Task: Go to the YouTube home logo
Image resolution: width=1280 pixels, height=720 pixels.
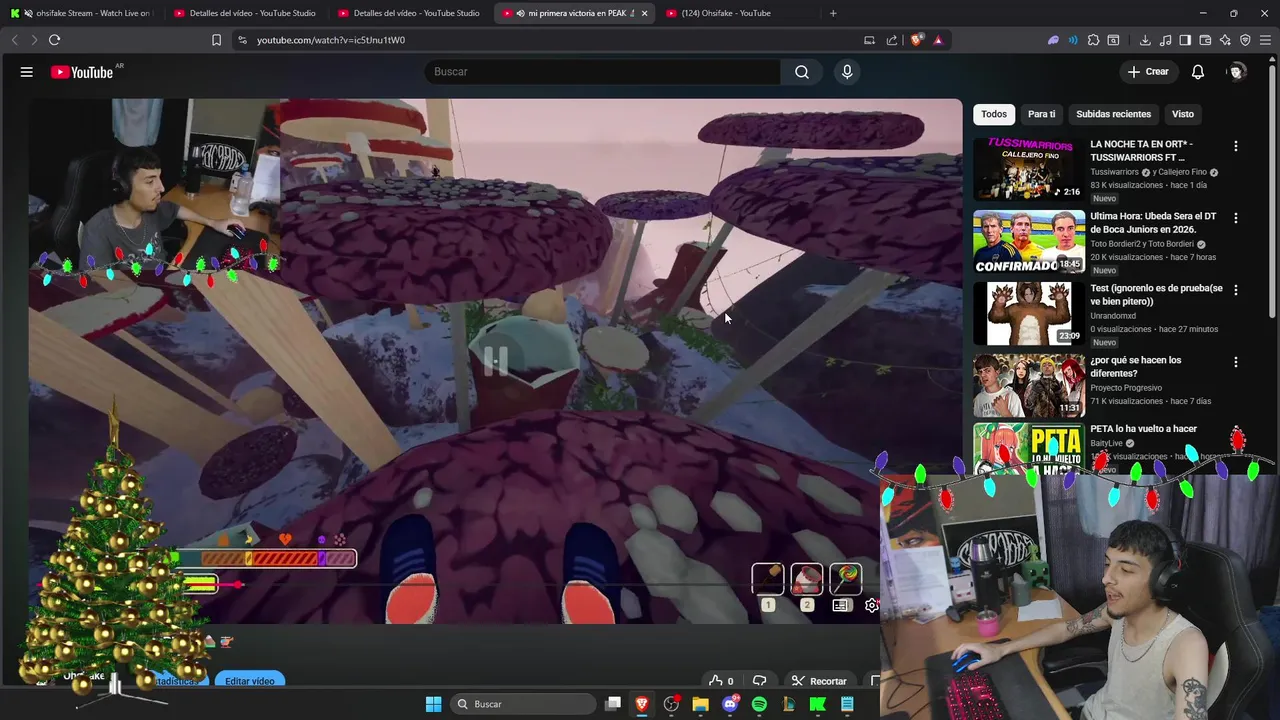Action: 82,72
